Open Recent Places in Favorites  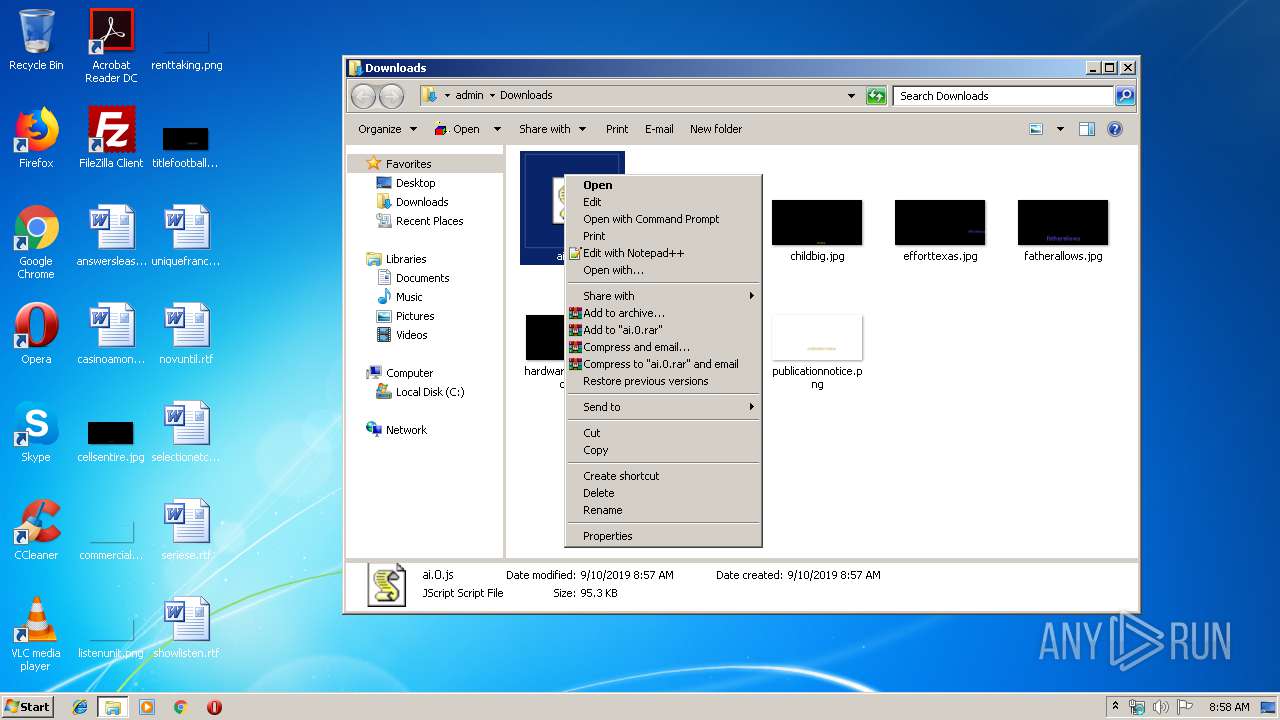tap(420, 221)
